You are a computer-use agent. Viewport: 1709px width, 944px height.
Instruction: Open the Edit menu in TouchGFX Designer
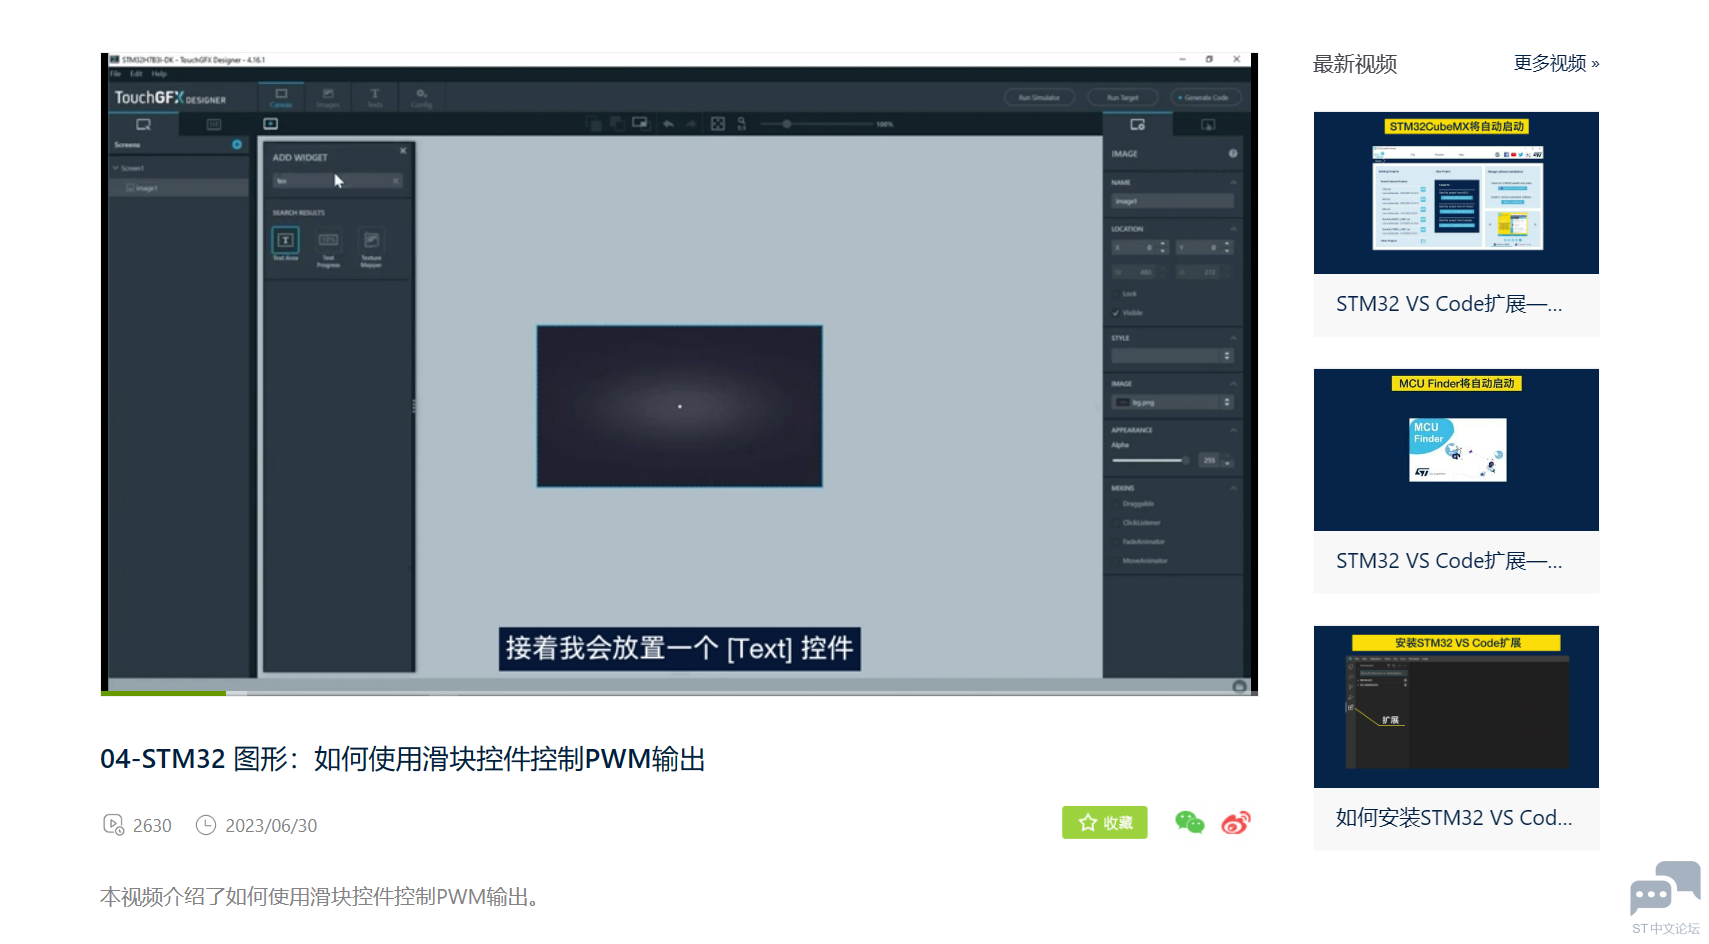(x=136, y=74)
